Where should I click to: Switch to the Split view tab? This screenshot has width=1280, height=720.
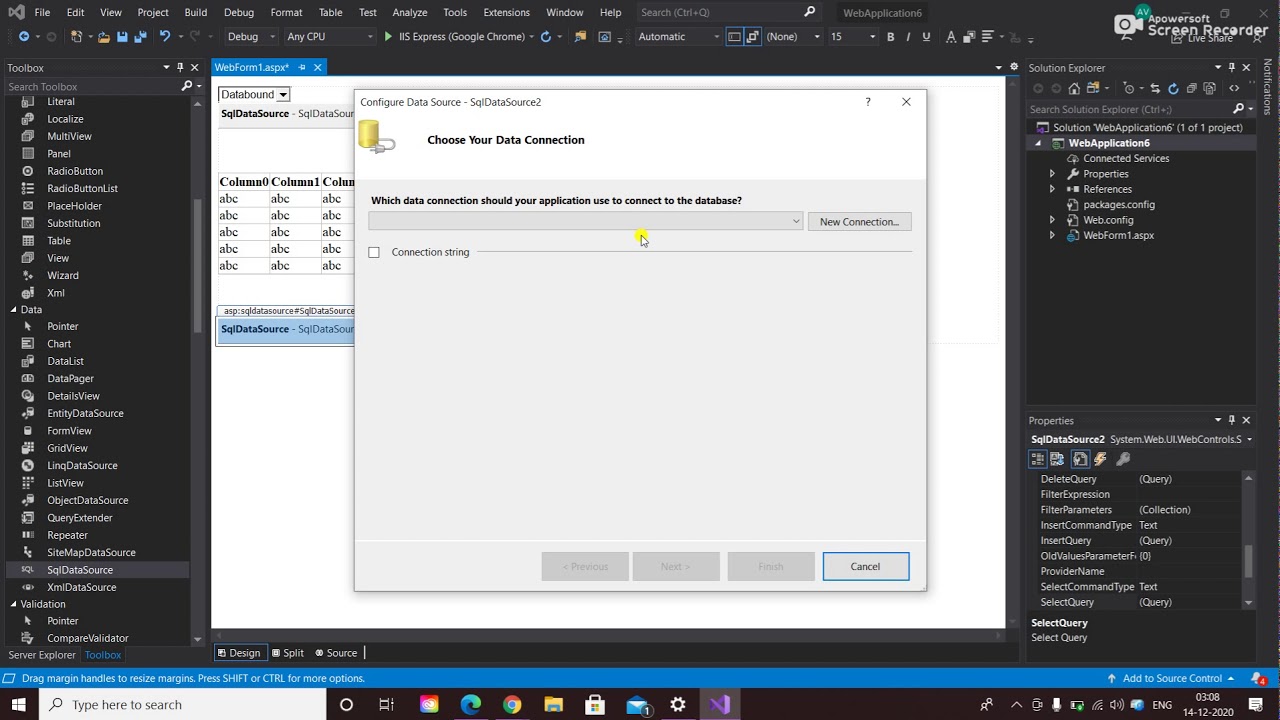point(288,653)
